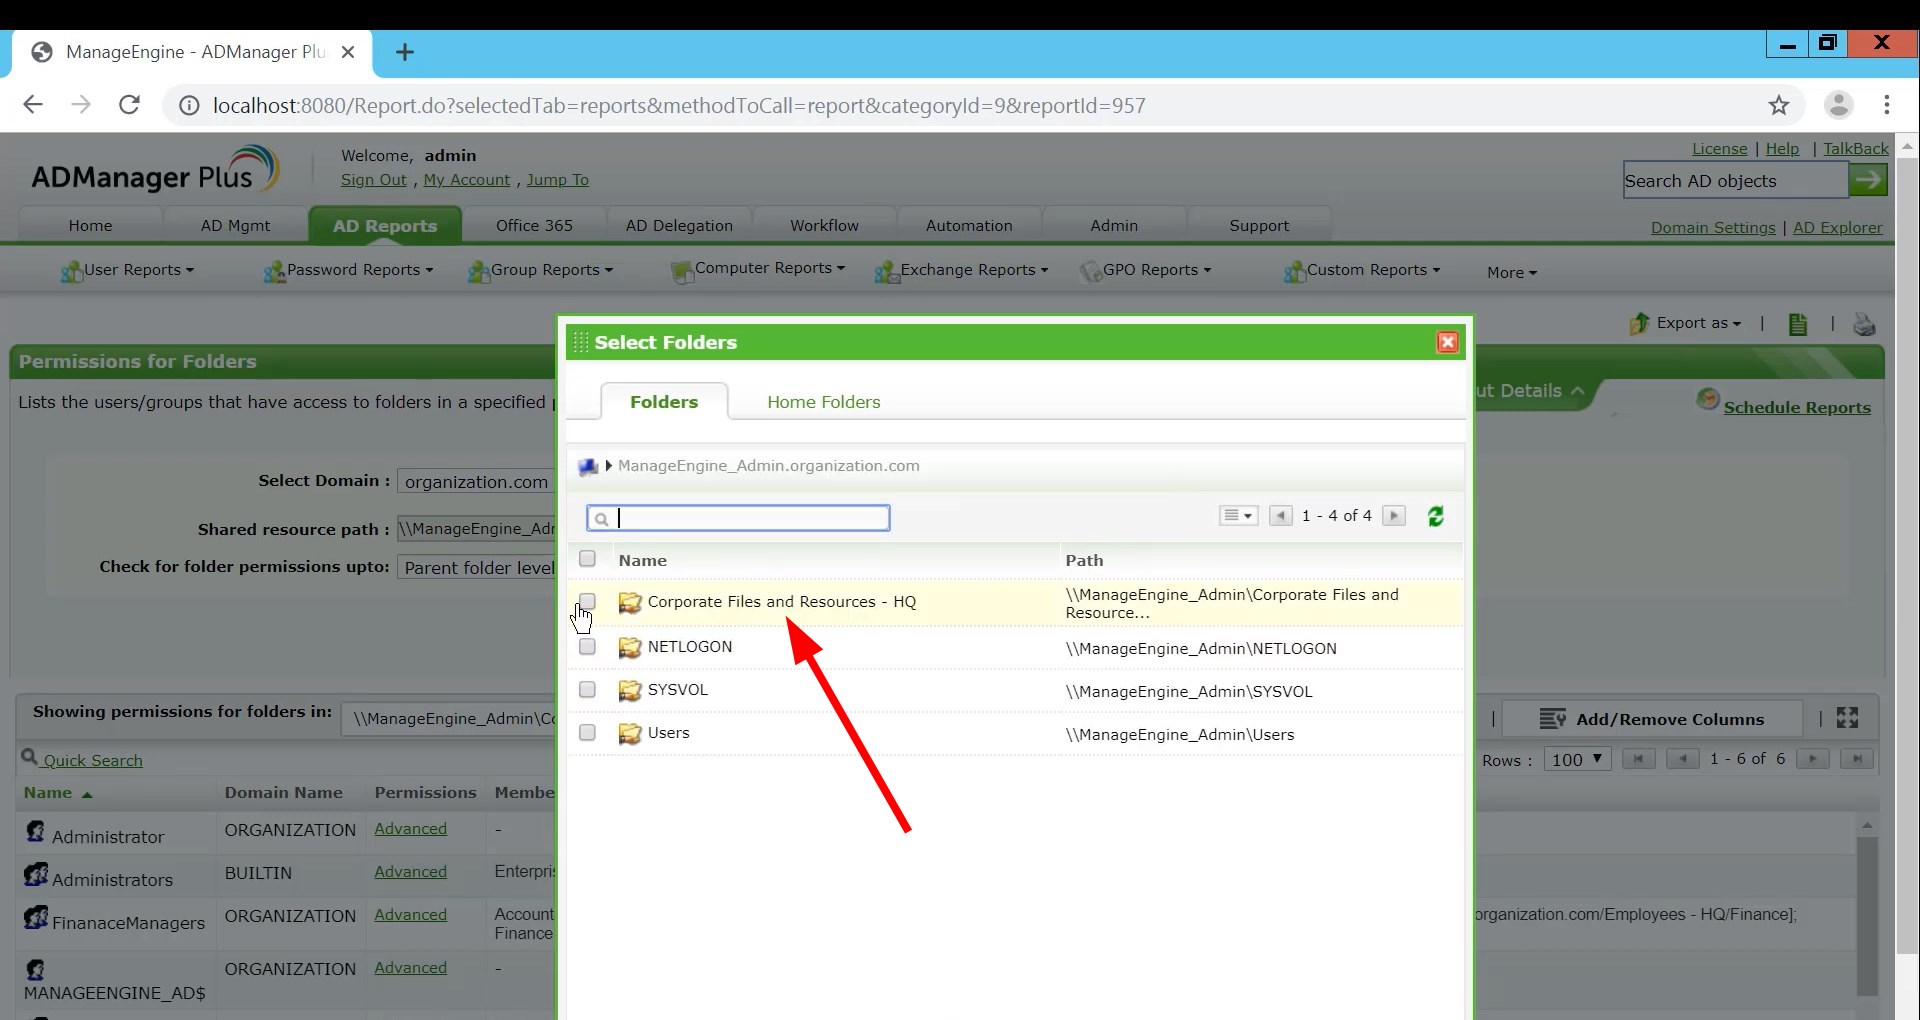Image resolution: width=1920 pixels, height=1020 pixels.
Task: Switch to the Home Folders tab
Action: [x=824, y=402]
